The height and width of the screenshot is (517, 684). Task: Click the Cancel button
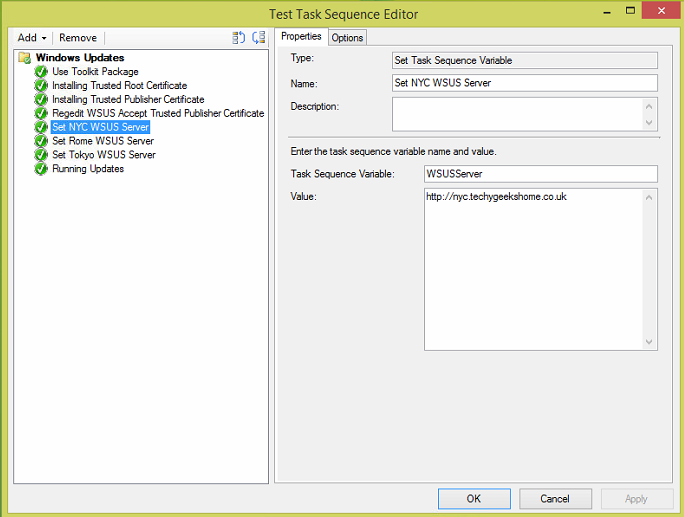coord(555,498)
